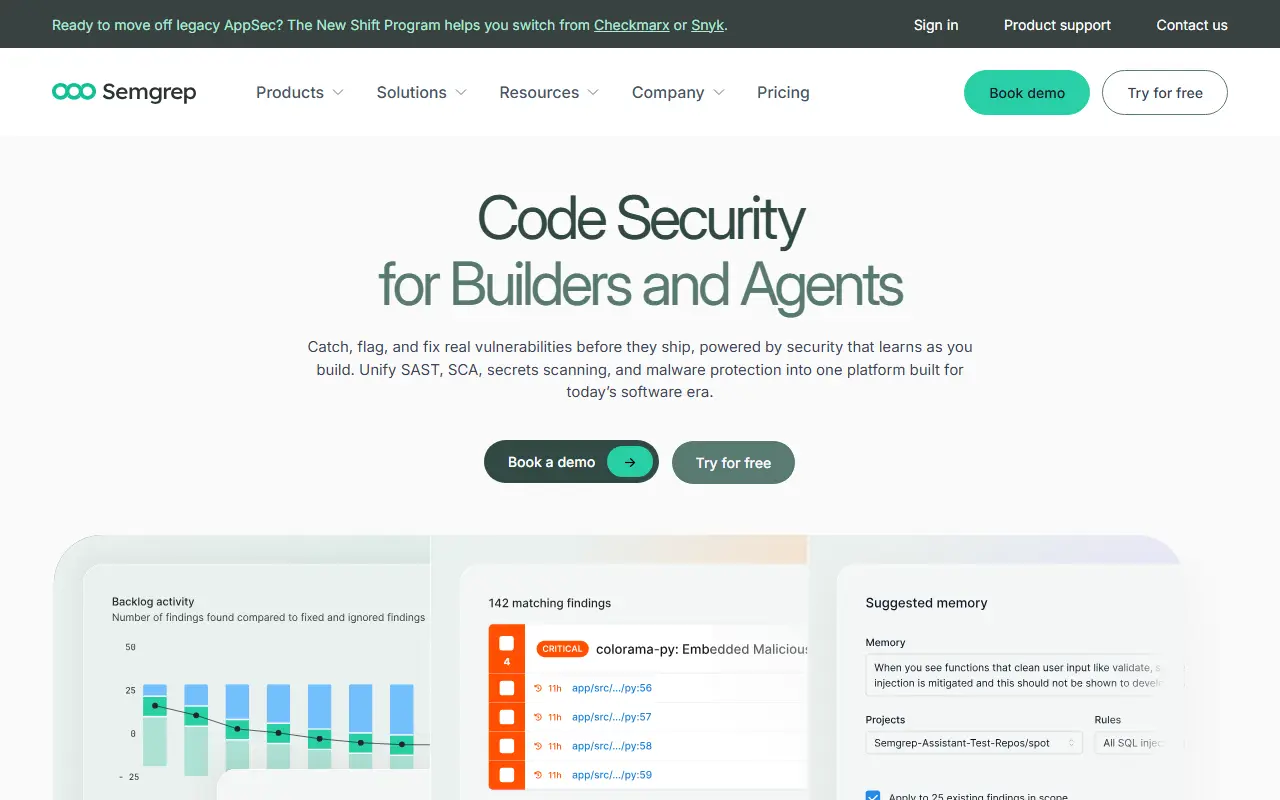Tick the checkbox for app/src/.../py:56
The height and width of the screenshot is (800, 1280).
click(x=507, y=688)
